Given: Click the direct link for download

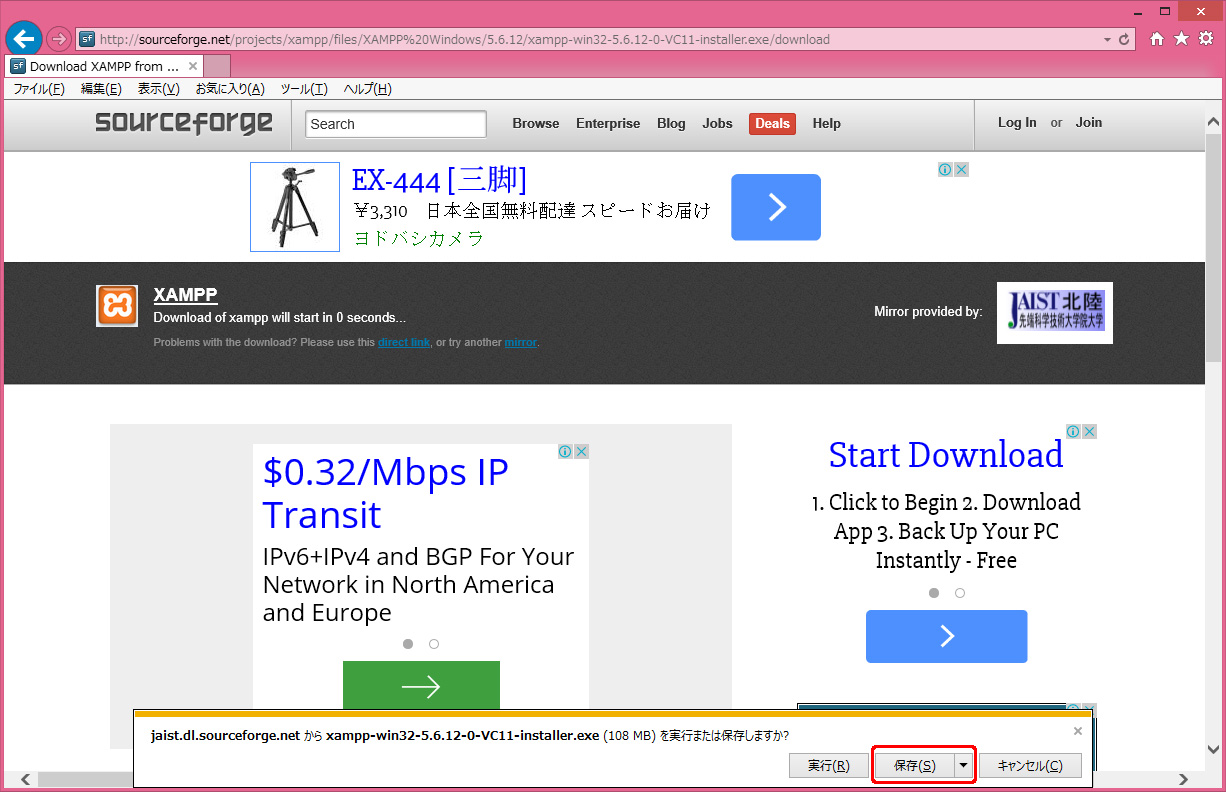Looking at the screenshot, I should coord(404,342).
